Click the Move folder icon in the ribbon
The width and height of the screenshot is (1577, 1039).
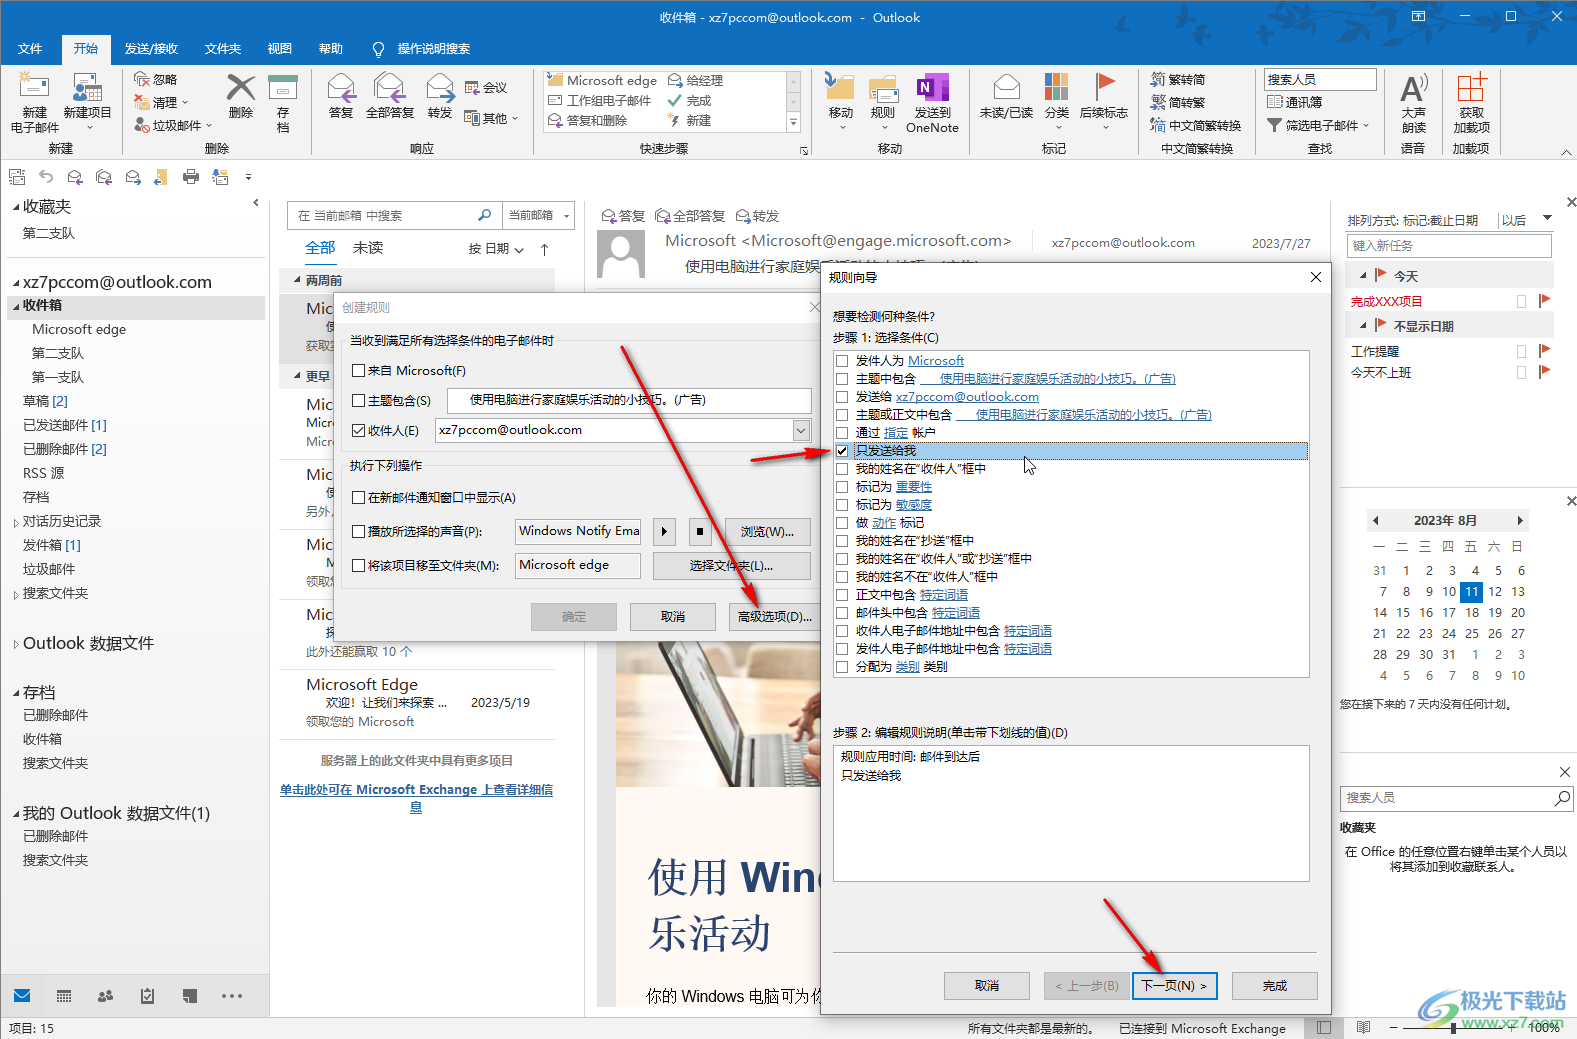[840, 87]
